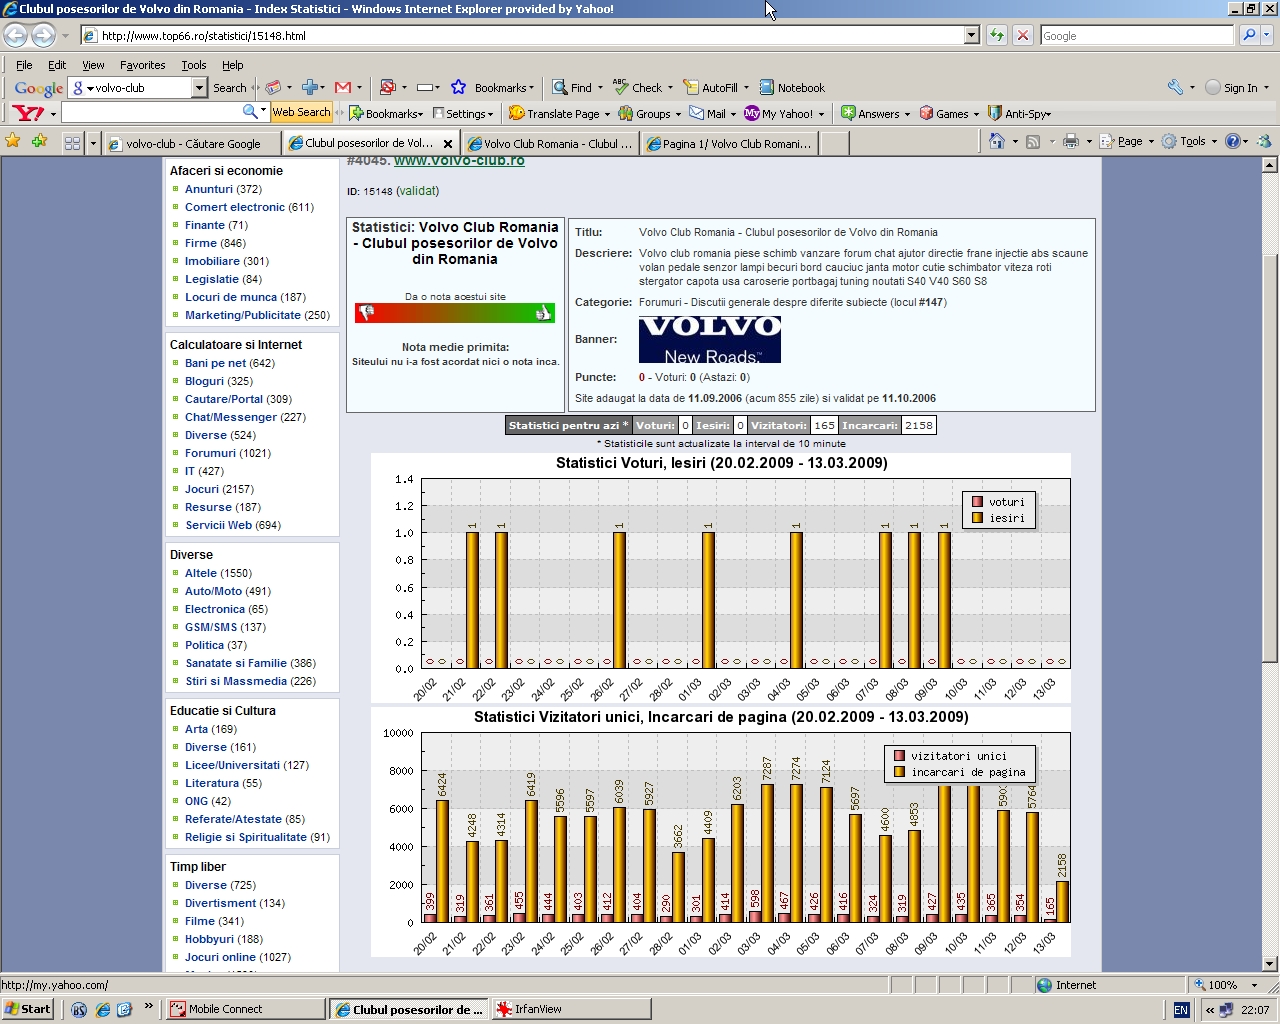This screenshot has width=1280, height=1024.
Task: Open the Favorites menu
Action: (x=143, y=65)
